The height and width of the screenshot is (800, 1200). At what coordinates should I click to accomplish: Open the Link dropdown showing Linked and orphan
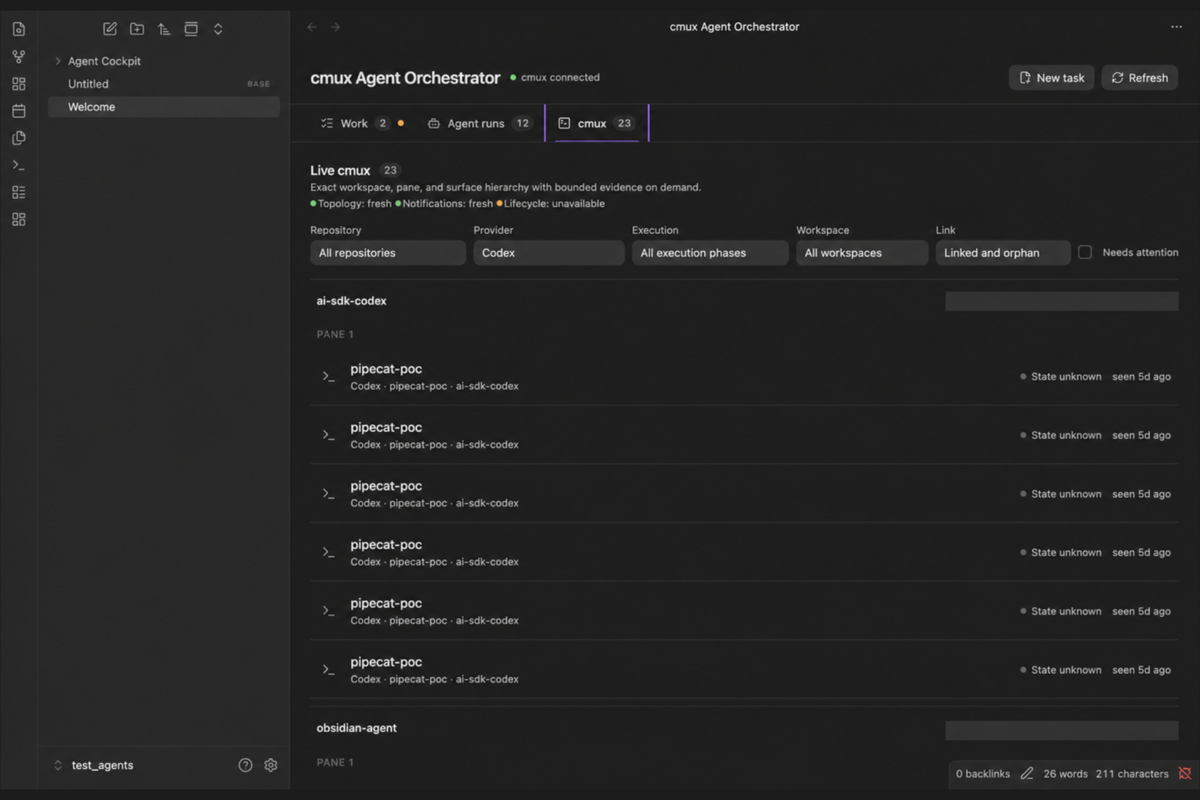[x=1003, y=253]
